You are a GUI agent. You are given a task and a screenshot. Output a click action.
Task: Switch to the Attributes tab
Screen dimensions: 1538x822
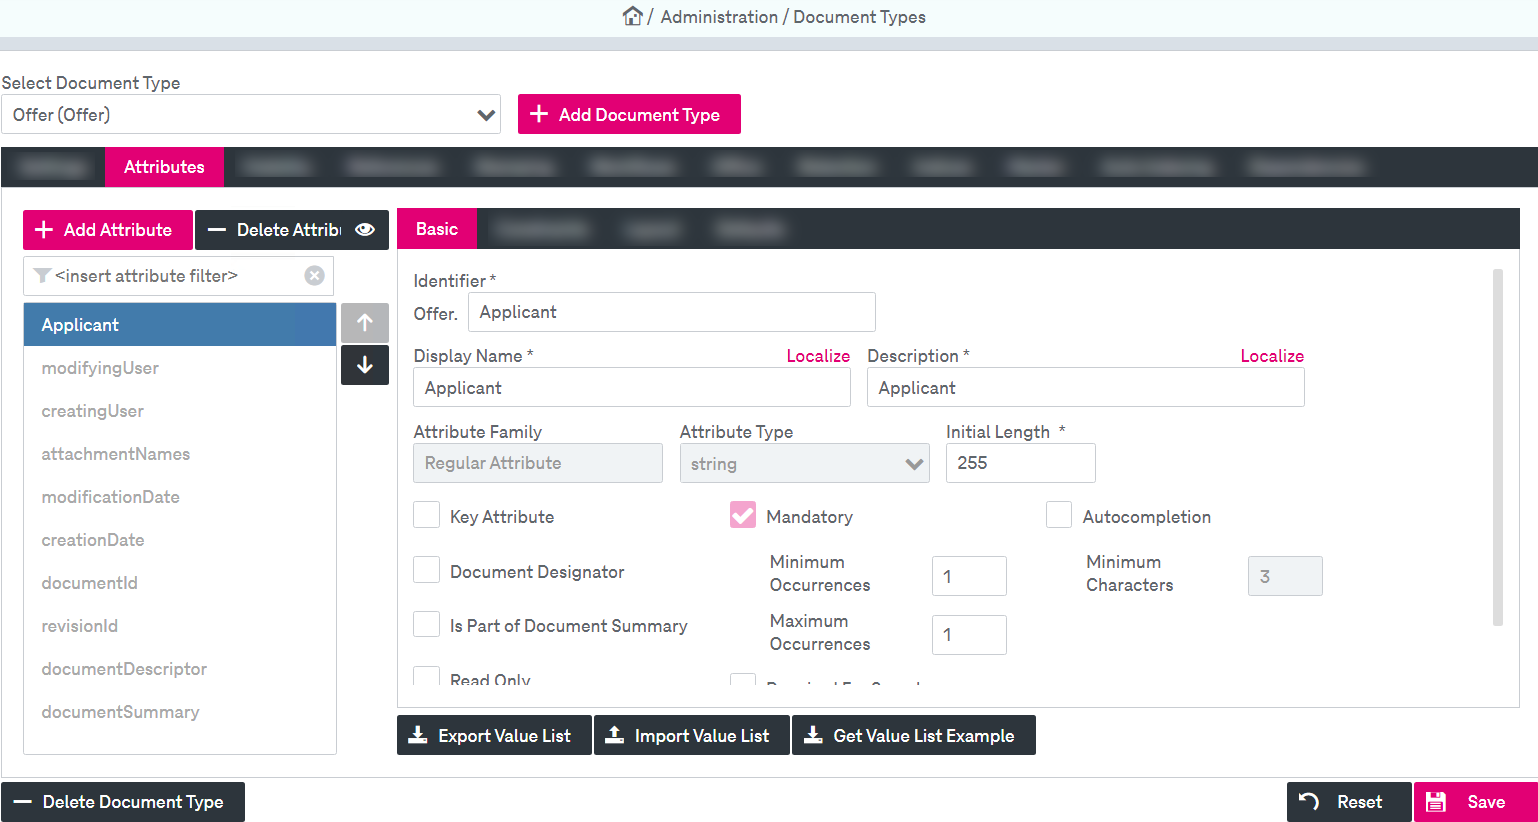point(164,167)
